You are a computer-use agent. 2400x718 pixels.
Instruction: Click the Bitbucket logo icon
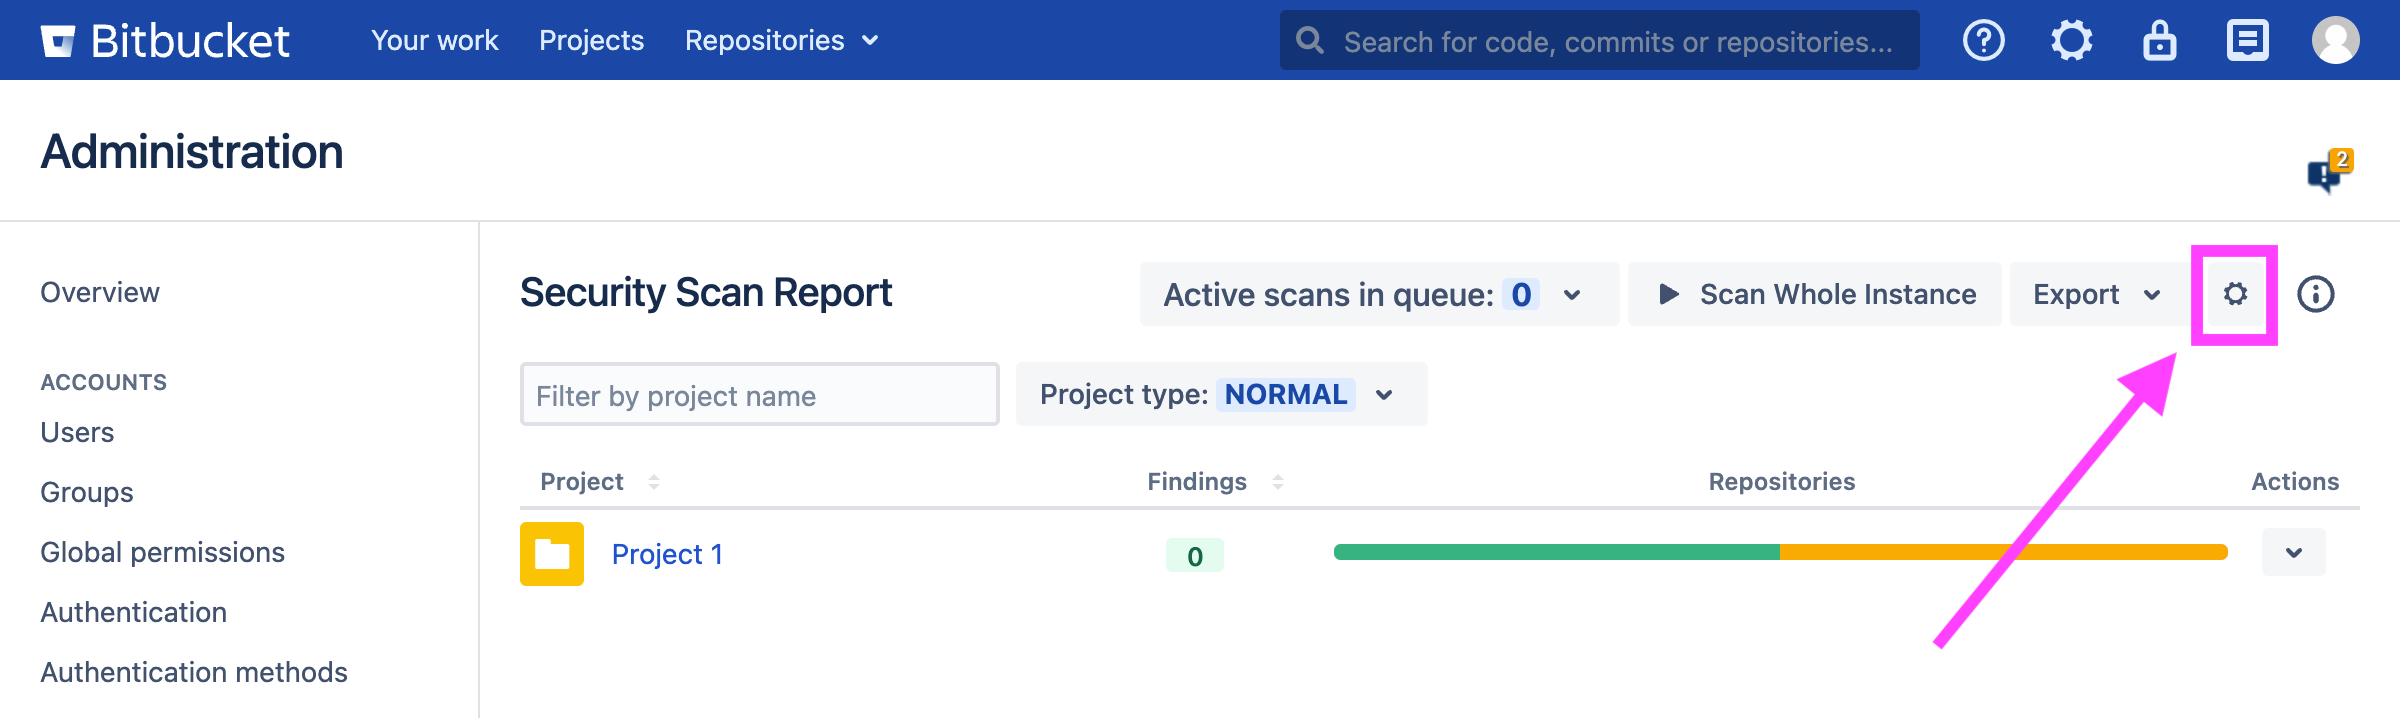58,41
